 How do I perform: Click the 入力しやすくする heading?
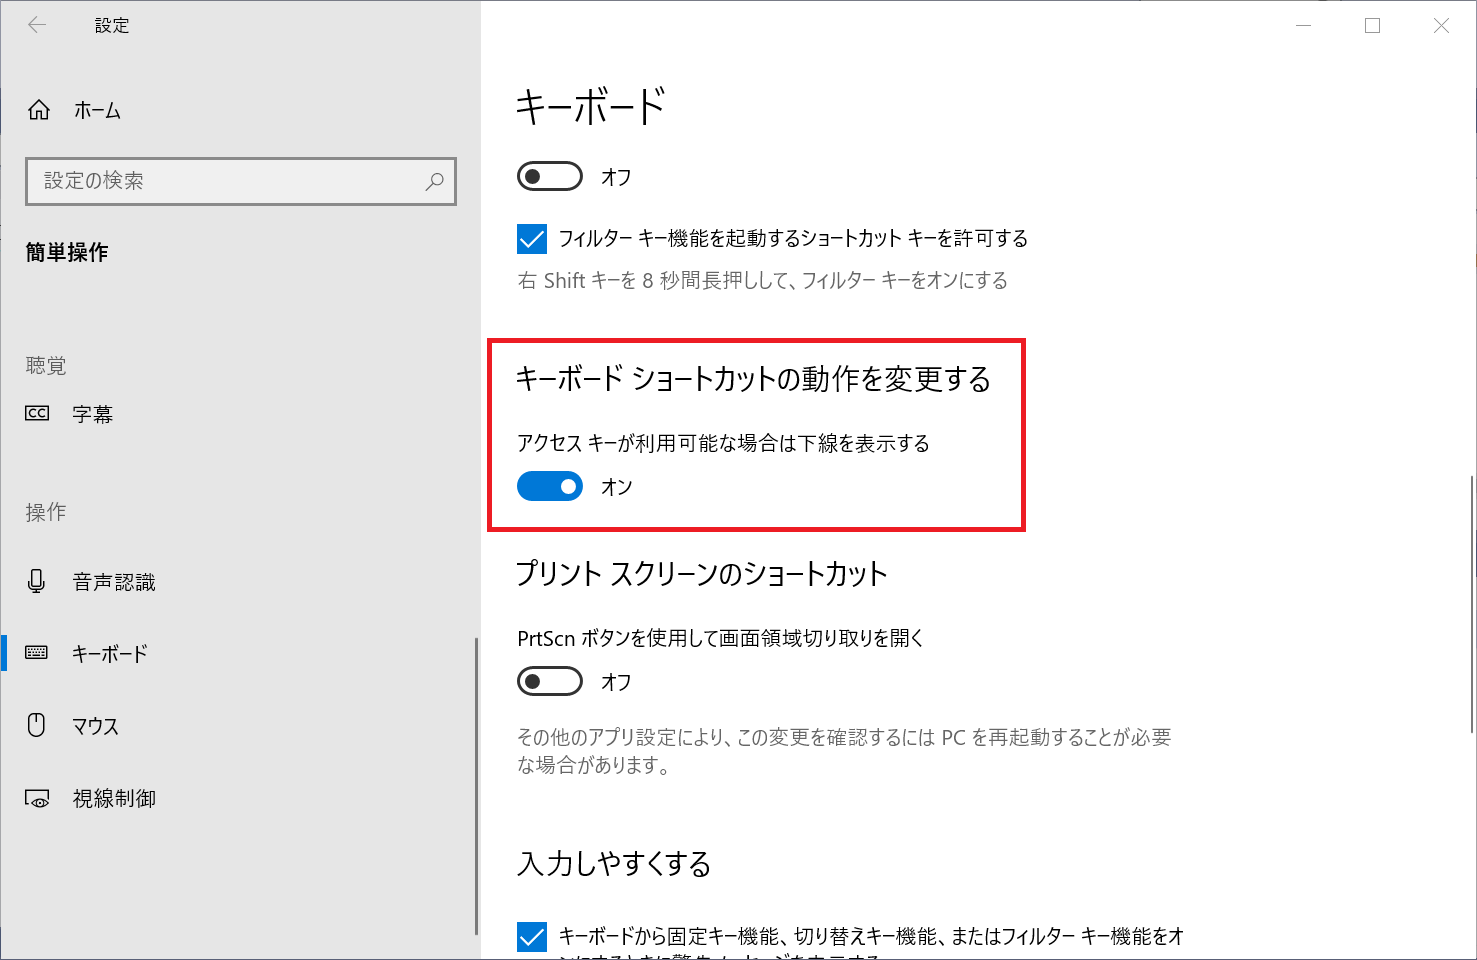[614, 863]
